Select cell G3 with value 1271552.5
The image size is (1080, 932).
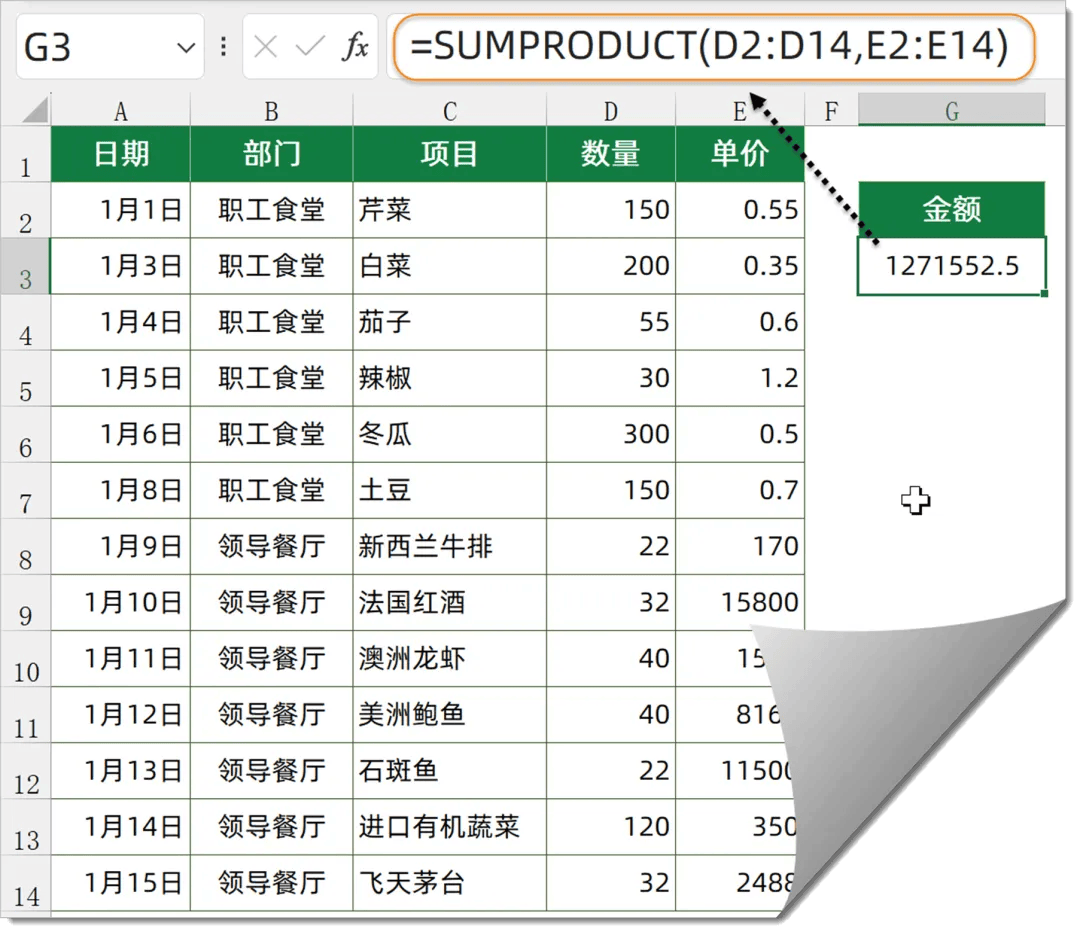(952, 266)
